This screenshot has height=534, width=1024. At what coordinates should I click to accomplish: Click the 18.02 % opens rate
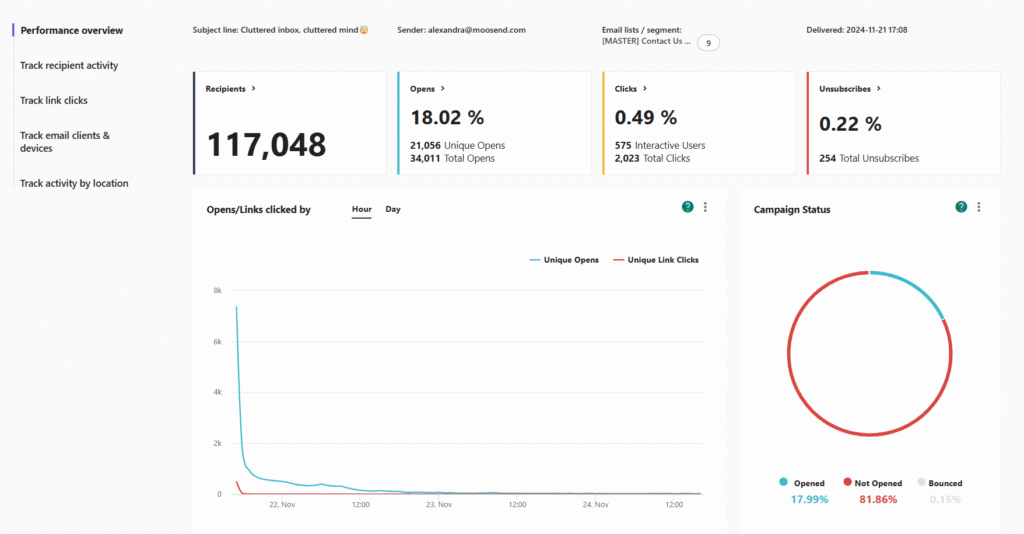[447, 118]
